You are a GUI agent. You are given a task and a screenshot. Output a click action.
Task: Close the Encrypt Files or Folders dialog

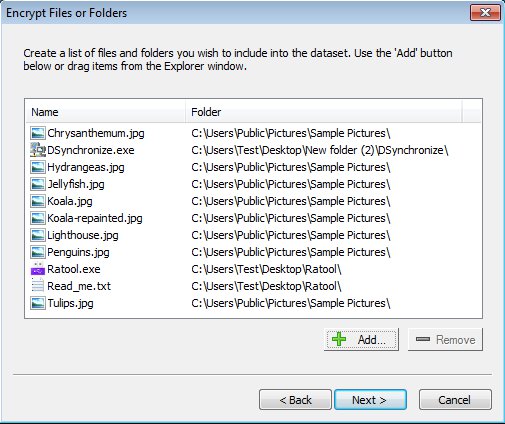(x=485, y=13)
